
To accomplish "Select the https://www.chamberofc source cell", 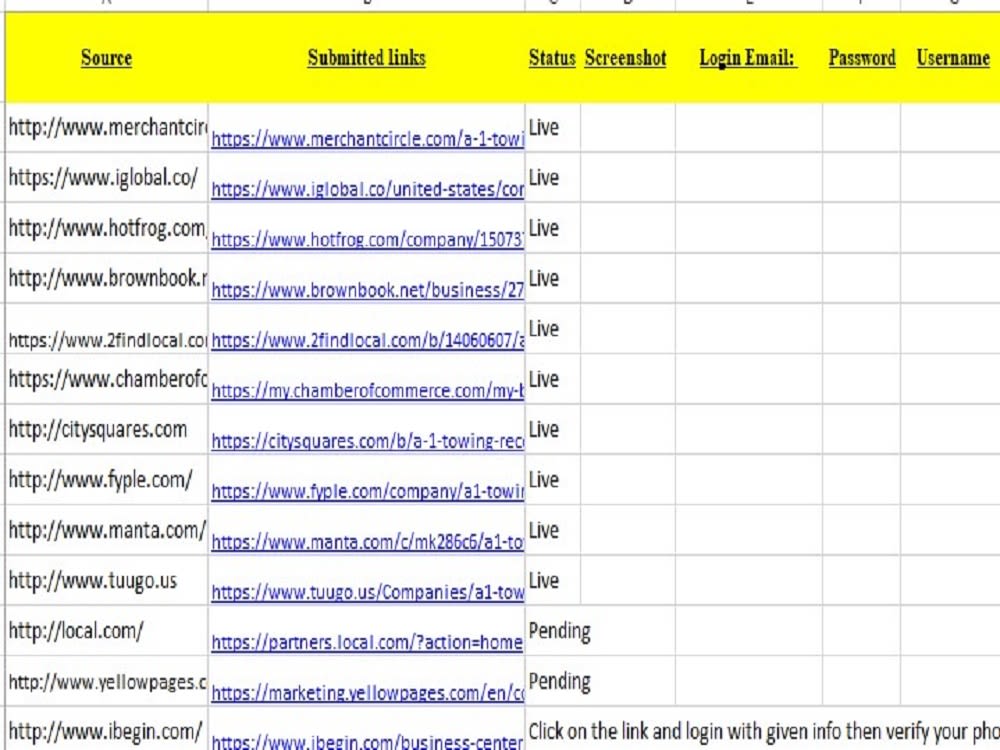I will (x=107, y=379).
